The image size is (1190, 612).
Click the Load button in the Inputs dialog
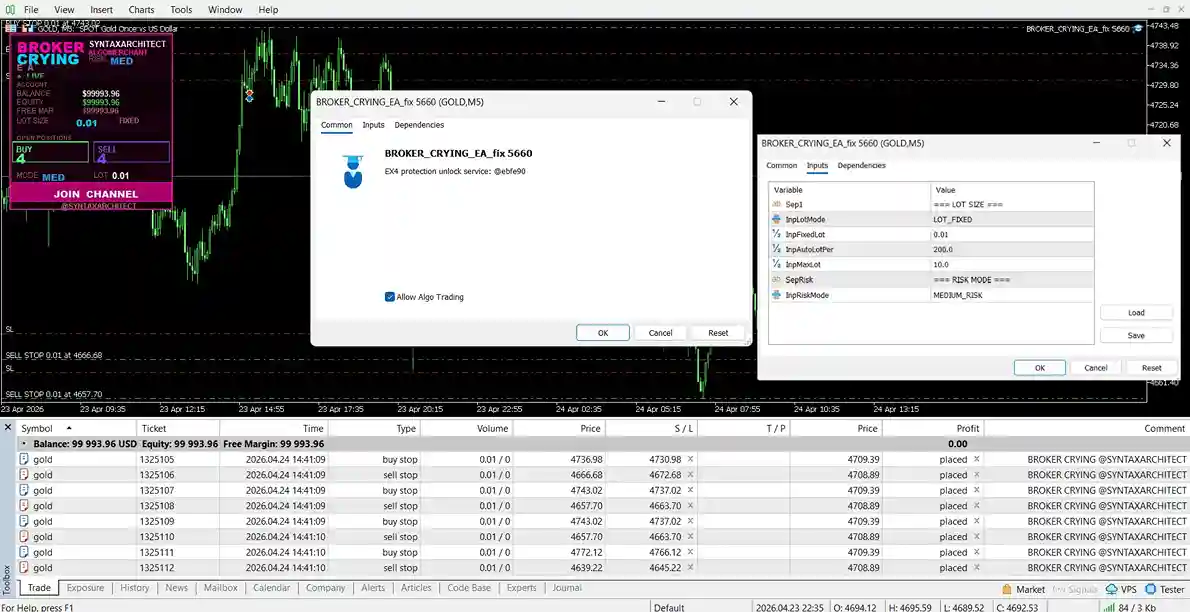1136,313
